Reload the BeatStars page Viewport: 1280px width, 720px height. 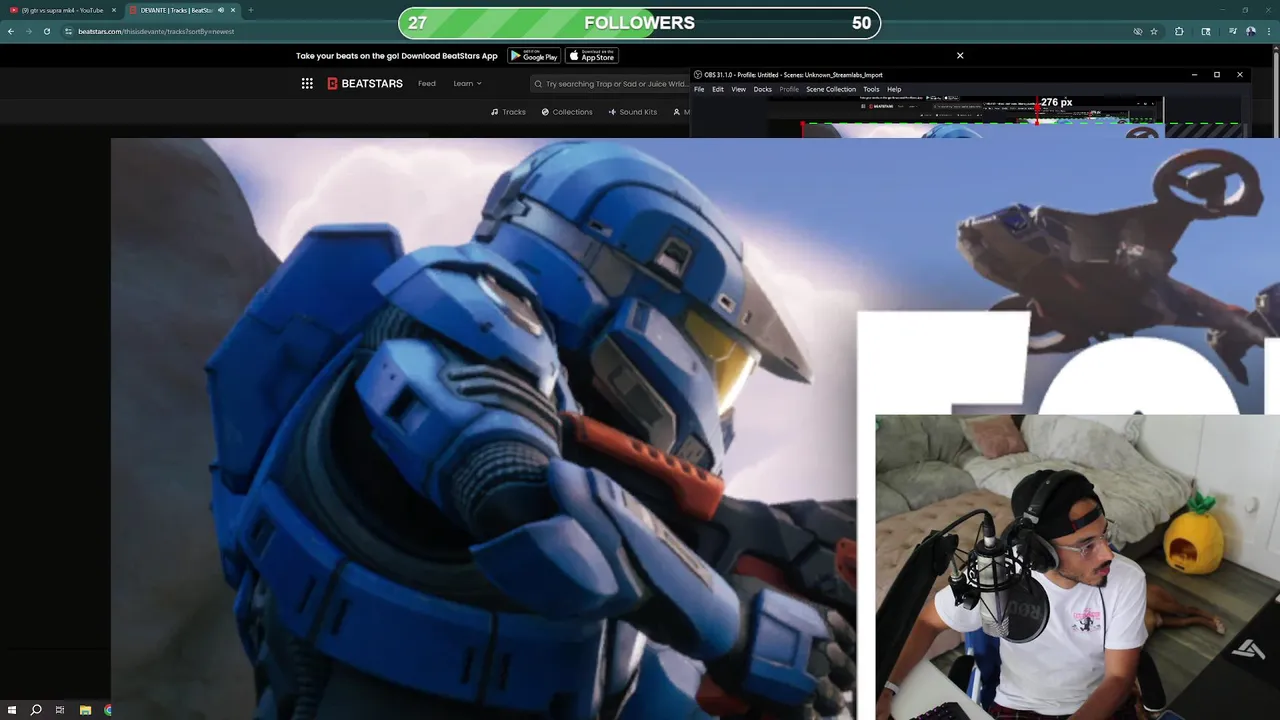[x=46, y=31]
